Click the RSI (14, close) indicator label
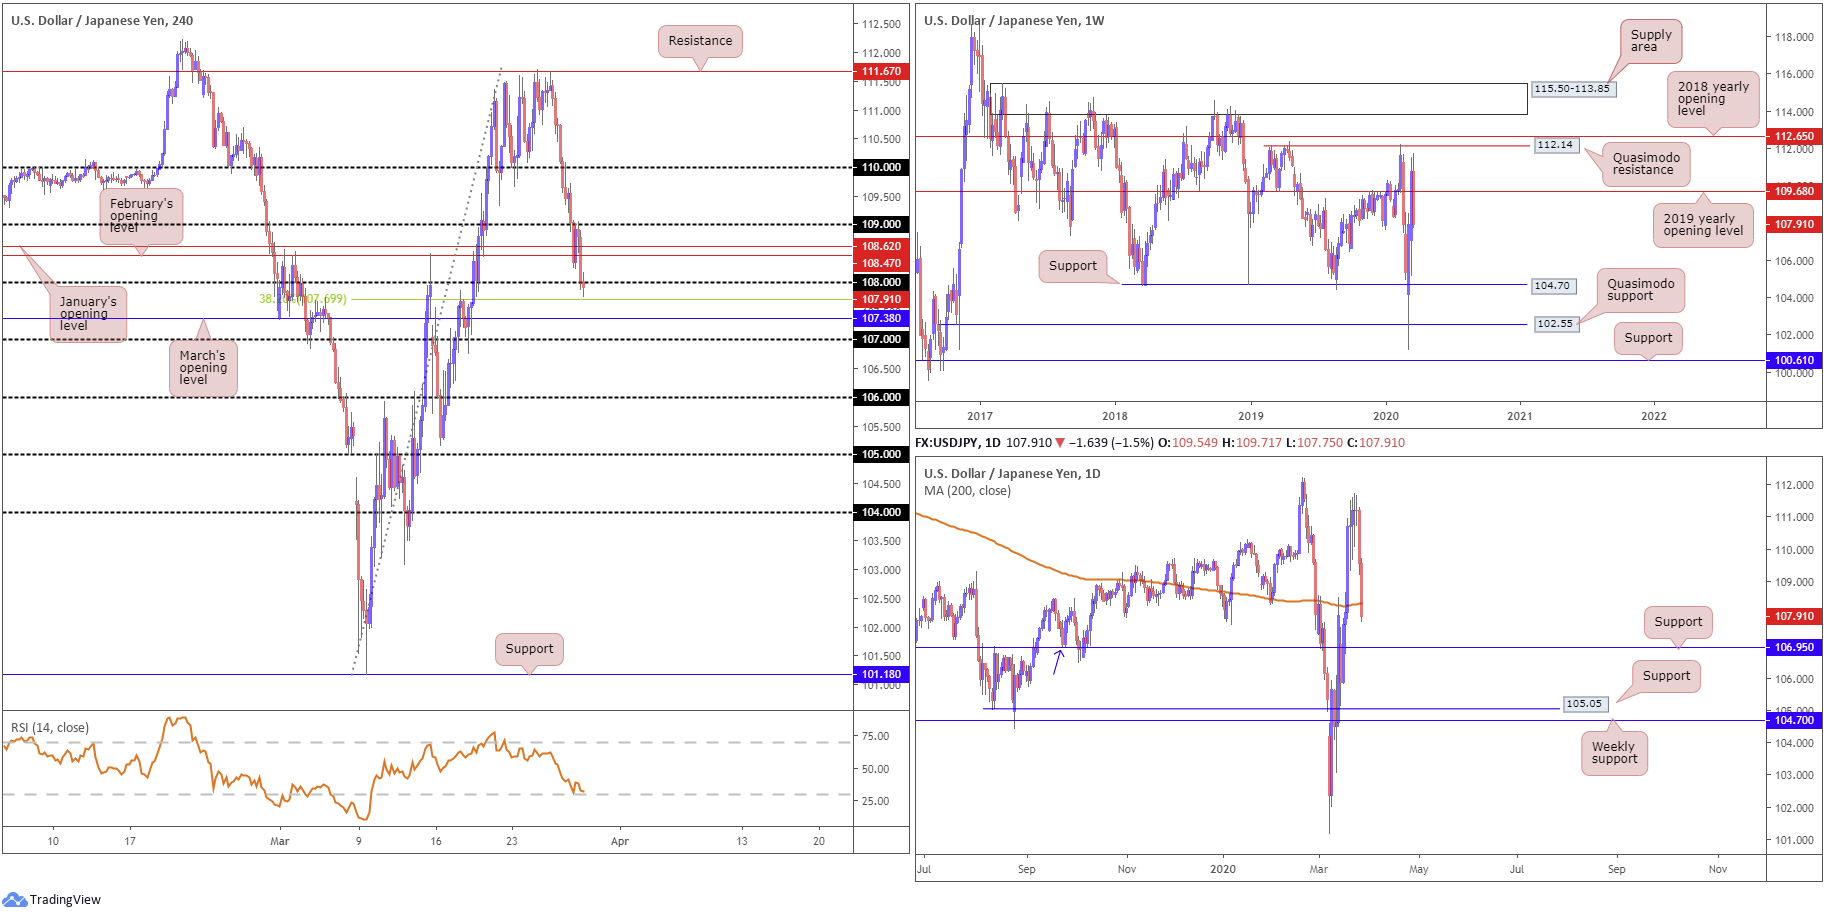This screenshot has width=1824, height=914. point(50,727)
